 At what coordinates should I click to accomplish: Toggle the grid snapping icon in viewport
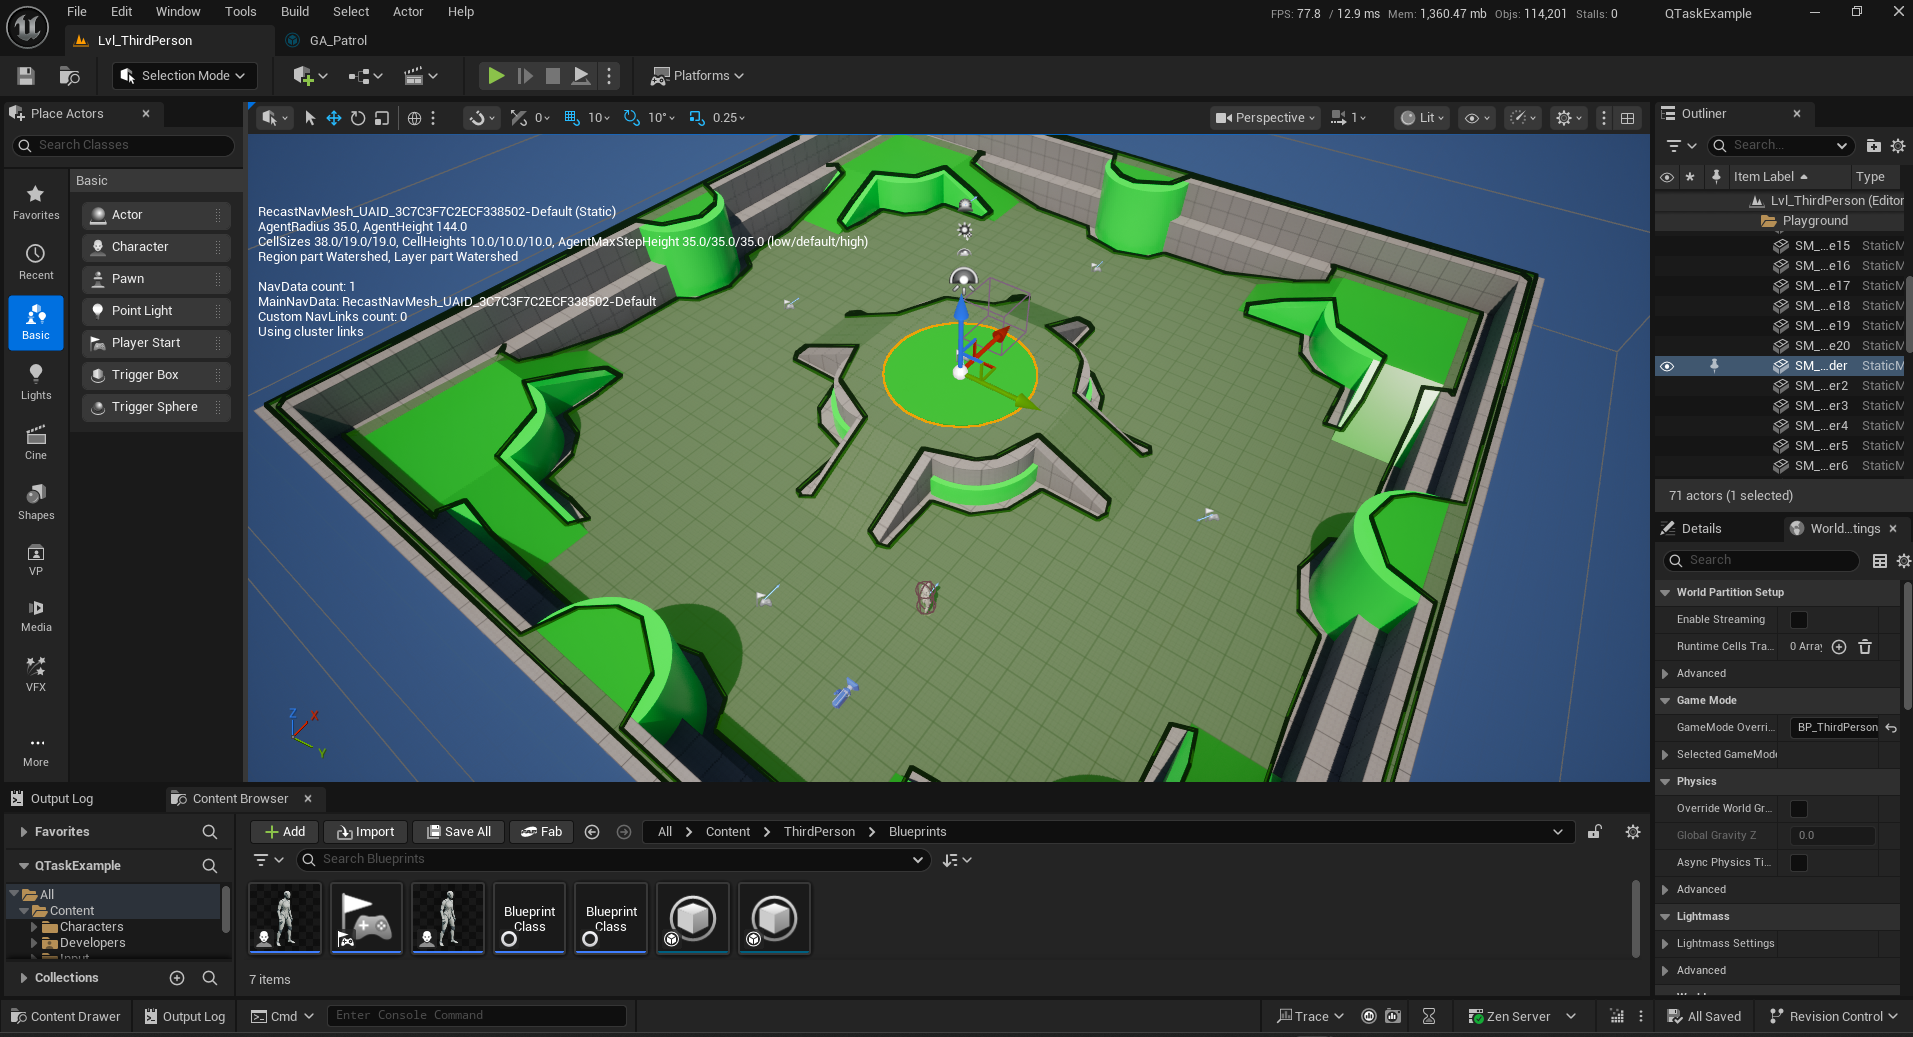572,118
